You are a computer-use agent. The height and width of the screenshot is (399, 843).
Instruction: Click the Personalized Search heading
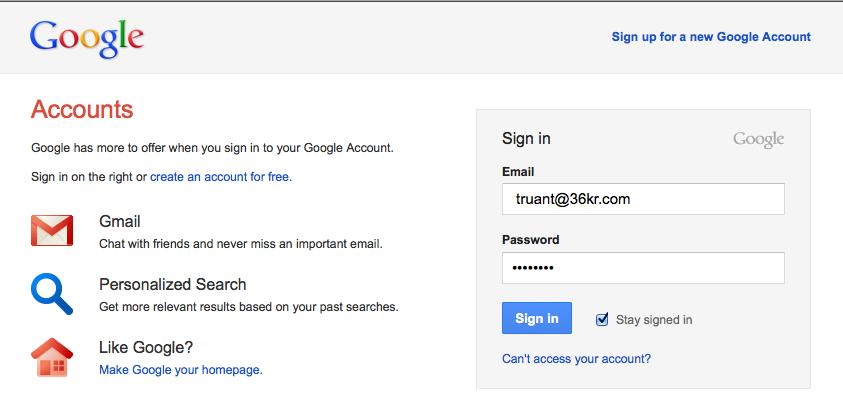coord(173,284)
